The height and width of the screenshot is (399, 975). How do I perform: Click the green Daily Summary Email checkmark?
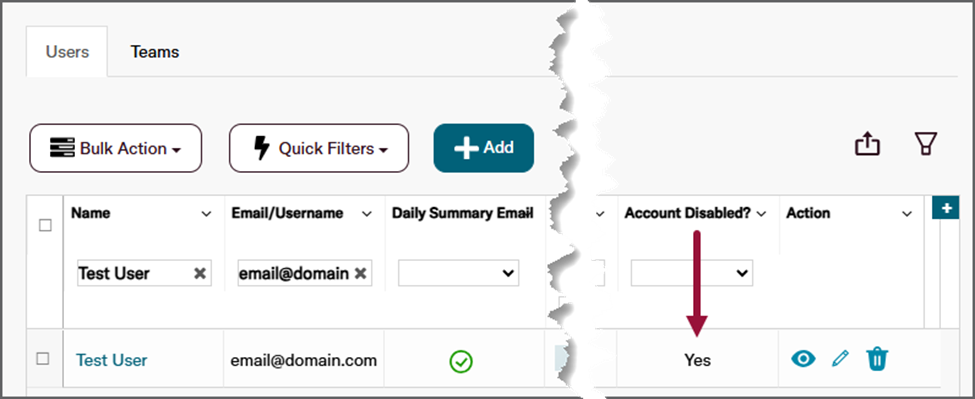tap(461, 360)
